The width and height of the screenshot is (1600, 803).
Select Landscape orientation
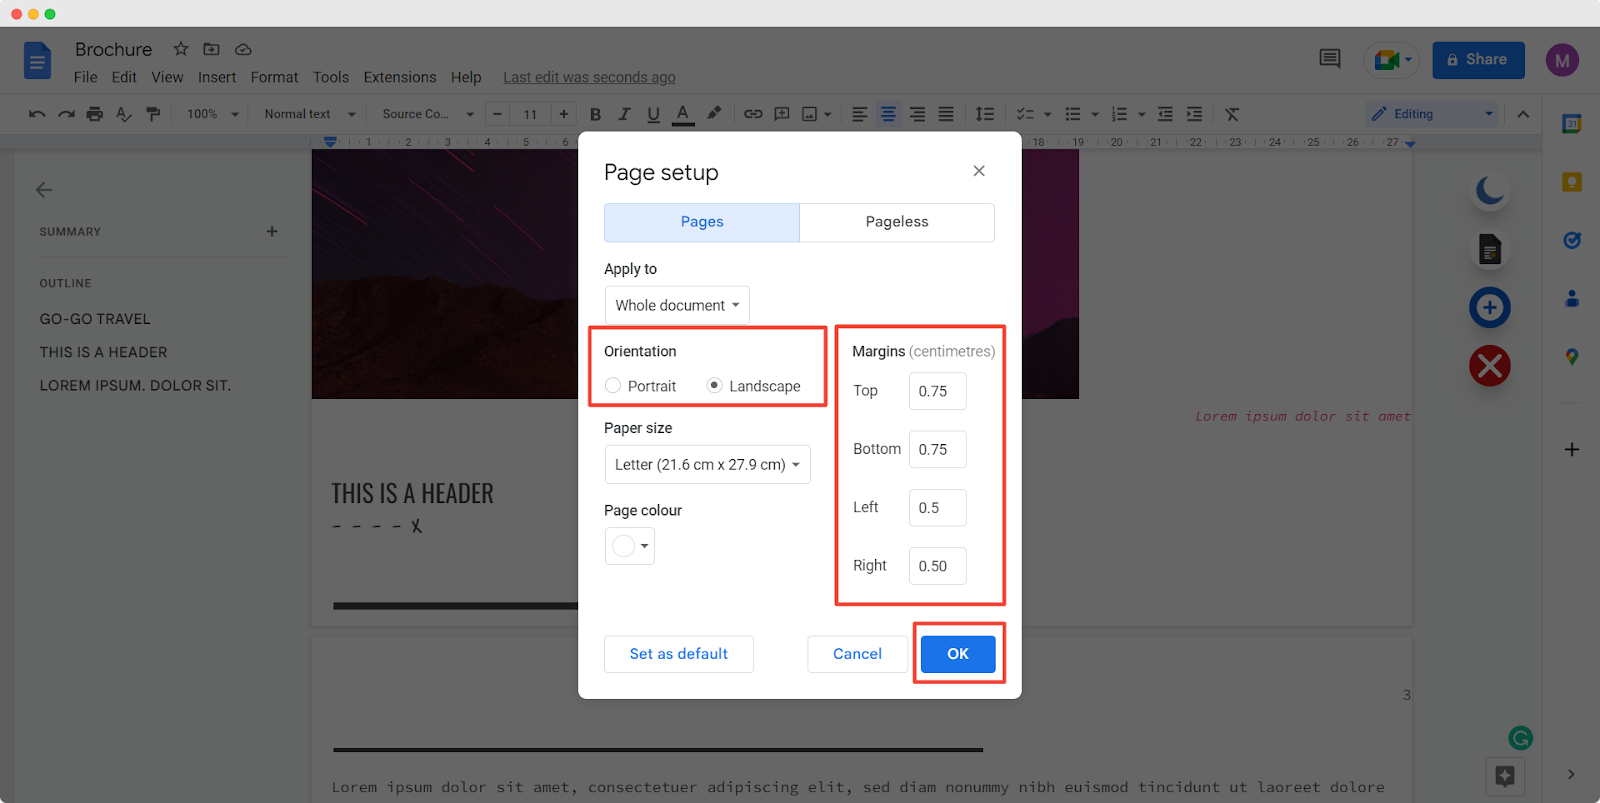click(x=714, y=386)
